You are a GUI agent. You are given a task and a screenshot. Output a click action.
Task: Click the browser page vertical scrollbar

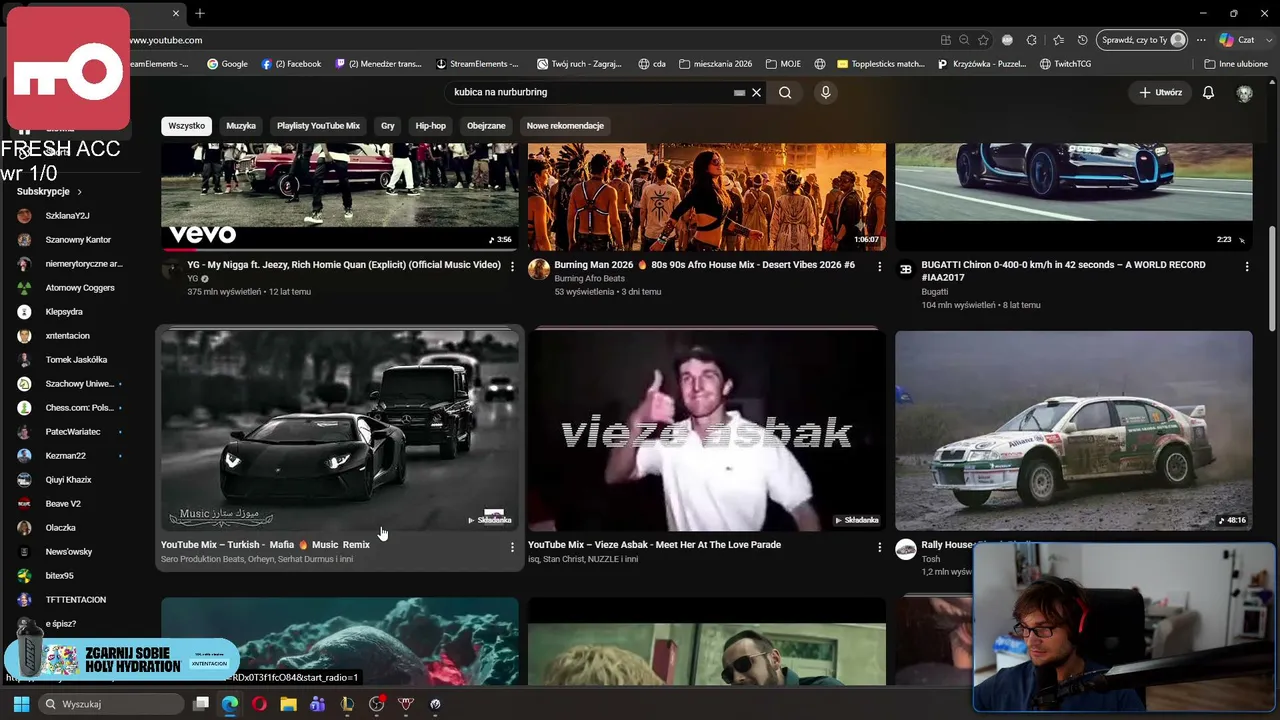(x=1272, y=280)
